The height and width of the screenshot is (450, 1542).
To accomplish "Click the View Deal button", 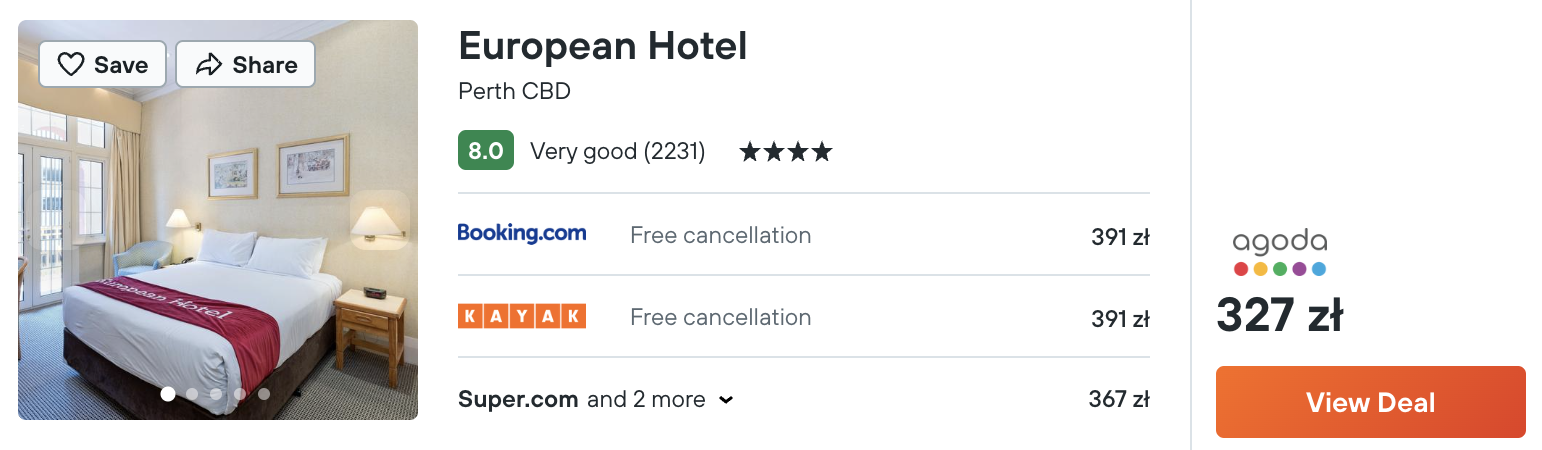I will coord(1370,402).
